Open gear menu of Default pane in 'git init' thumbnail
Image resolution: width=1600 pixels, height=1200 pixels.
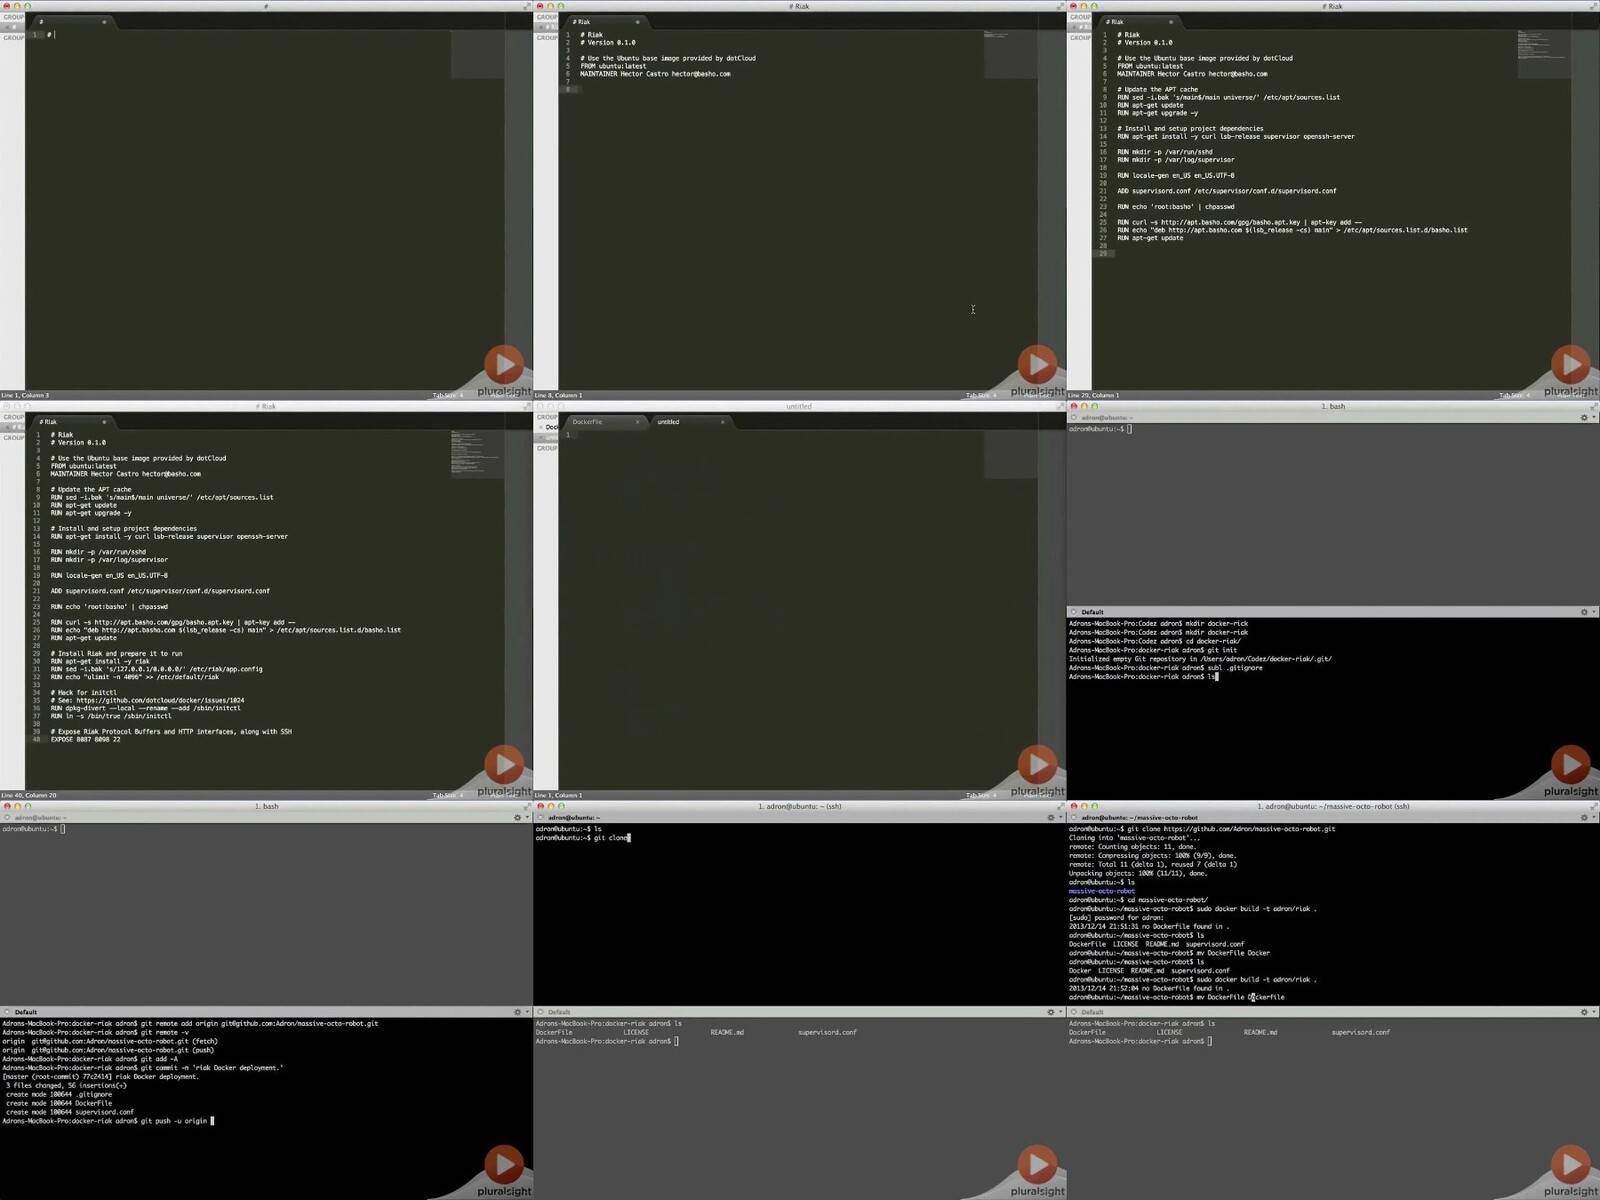click(x=1584, y=612)
